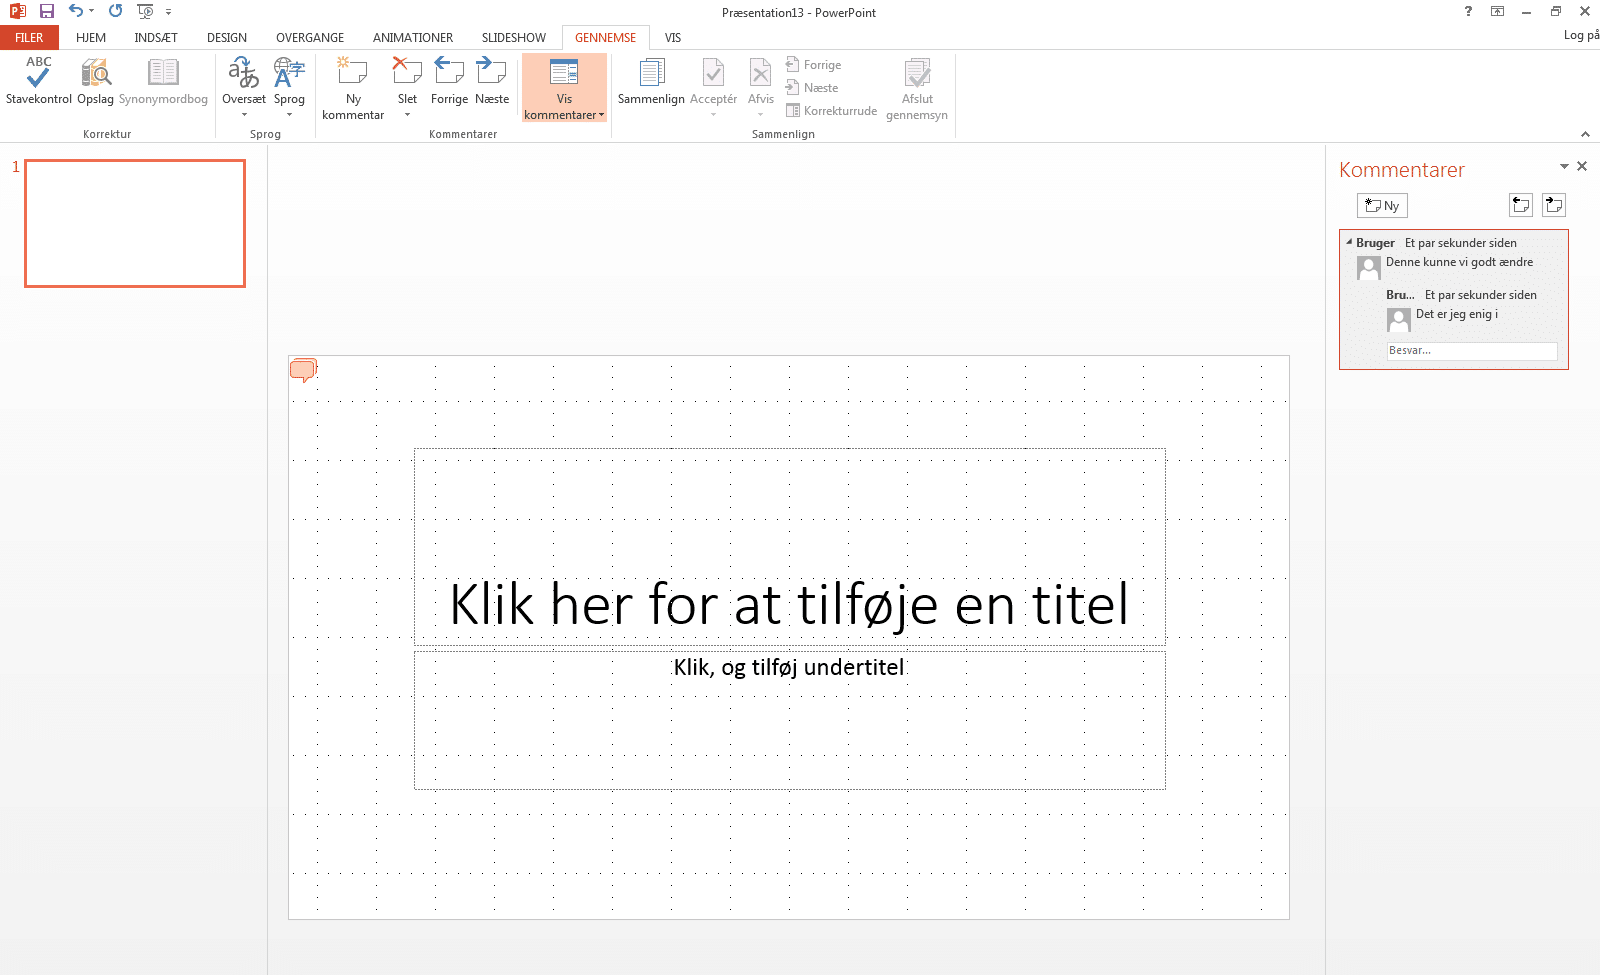1600x975 pixels.
Task: Open the FILER menu tab
Action: [x=29, y=38]
